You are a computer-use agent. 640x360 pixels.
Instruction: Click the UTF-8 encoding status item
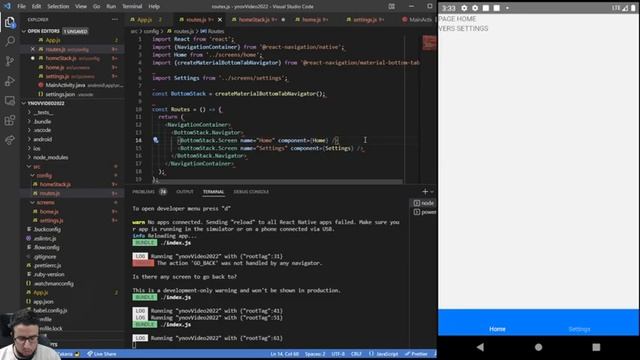[x=338, y=354]
